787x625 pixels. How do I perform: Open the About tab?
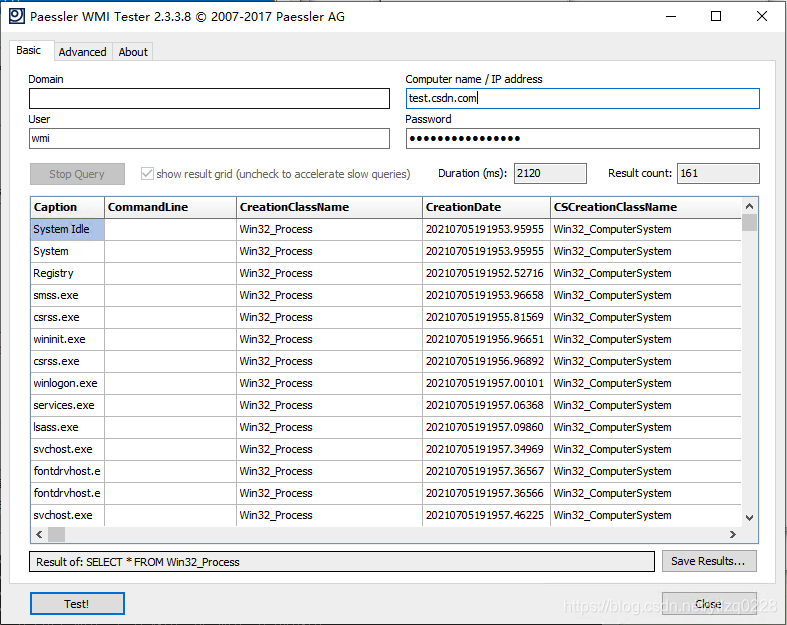133,52
